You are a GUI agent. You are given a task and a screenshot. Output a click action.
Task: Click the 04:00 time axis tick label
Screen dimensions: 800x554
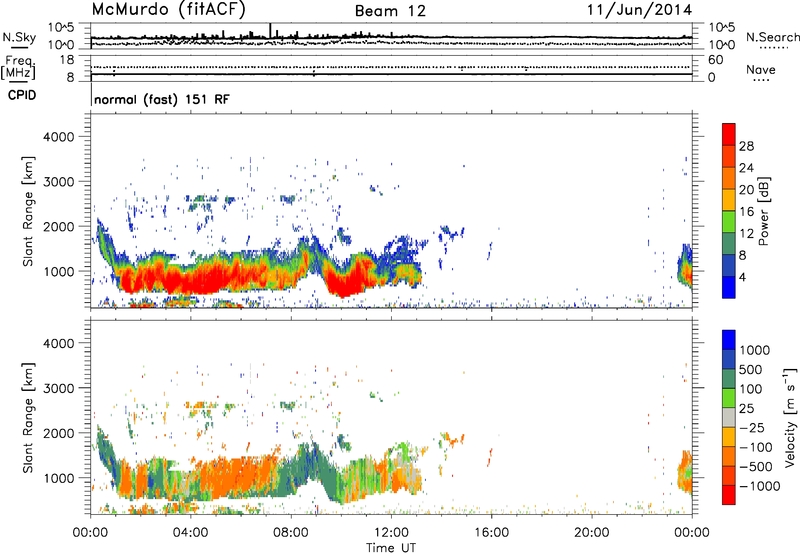tap(190, 533)
